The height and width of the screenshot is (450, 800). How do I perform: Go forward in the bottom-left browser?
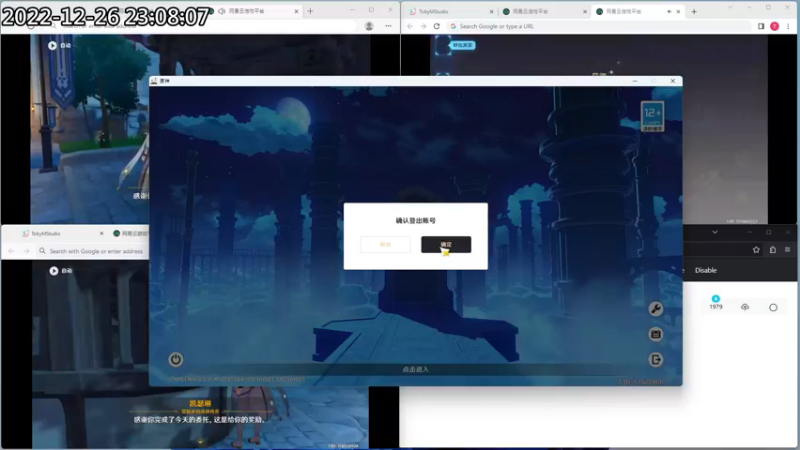[x=26, y=251]
